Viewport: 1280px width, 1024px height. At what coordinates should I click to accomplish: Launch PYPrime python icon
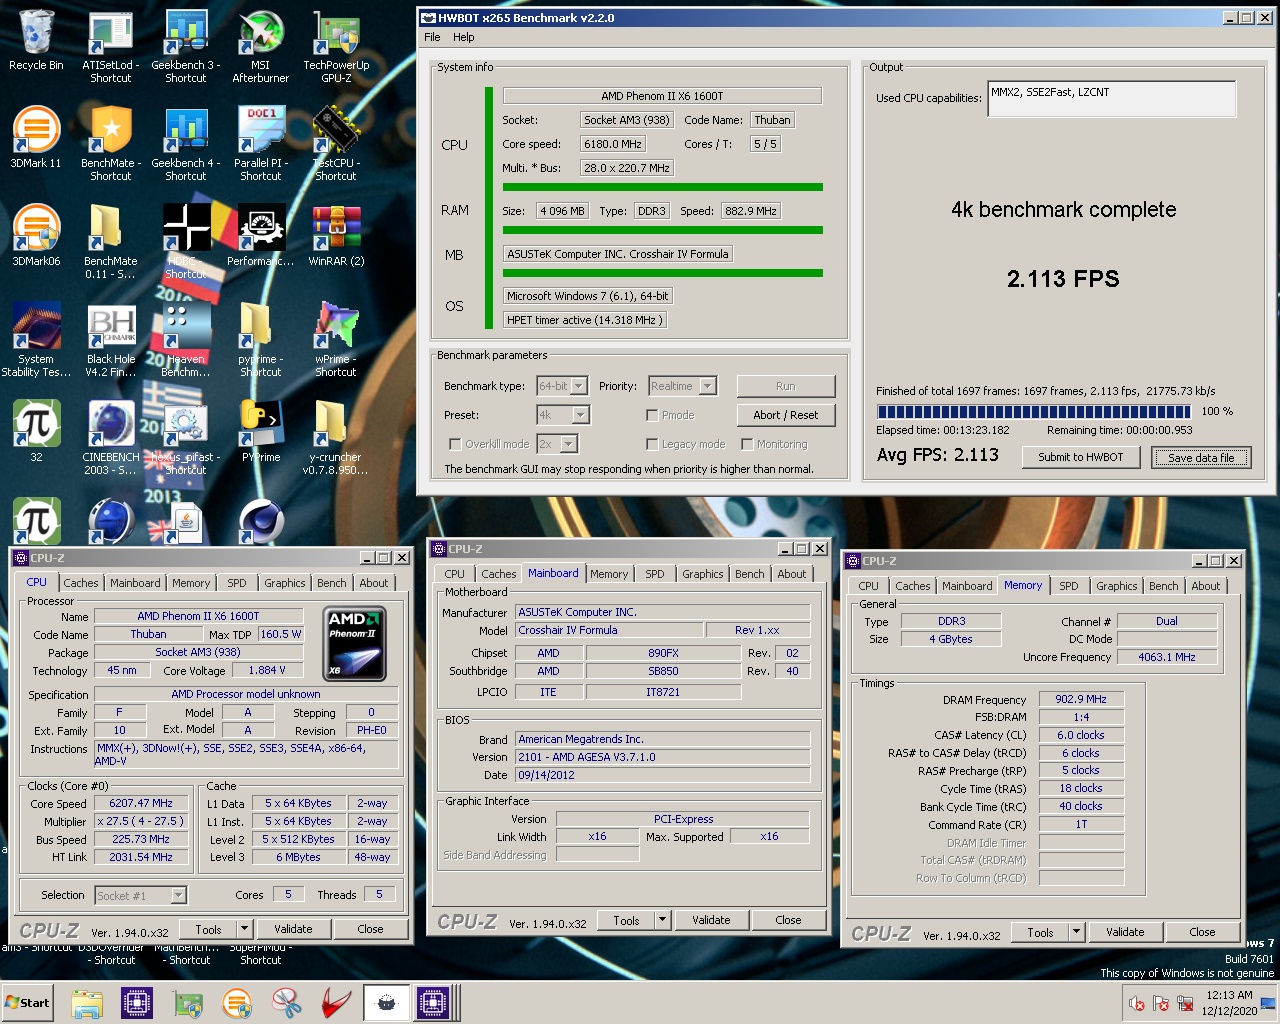[261, 432]
